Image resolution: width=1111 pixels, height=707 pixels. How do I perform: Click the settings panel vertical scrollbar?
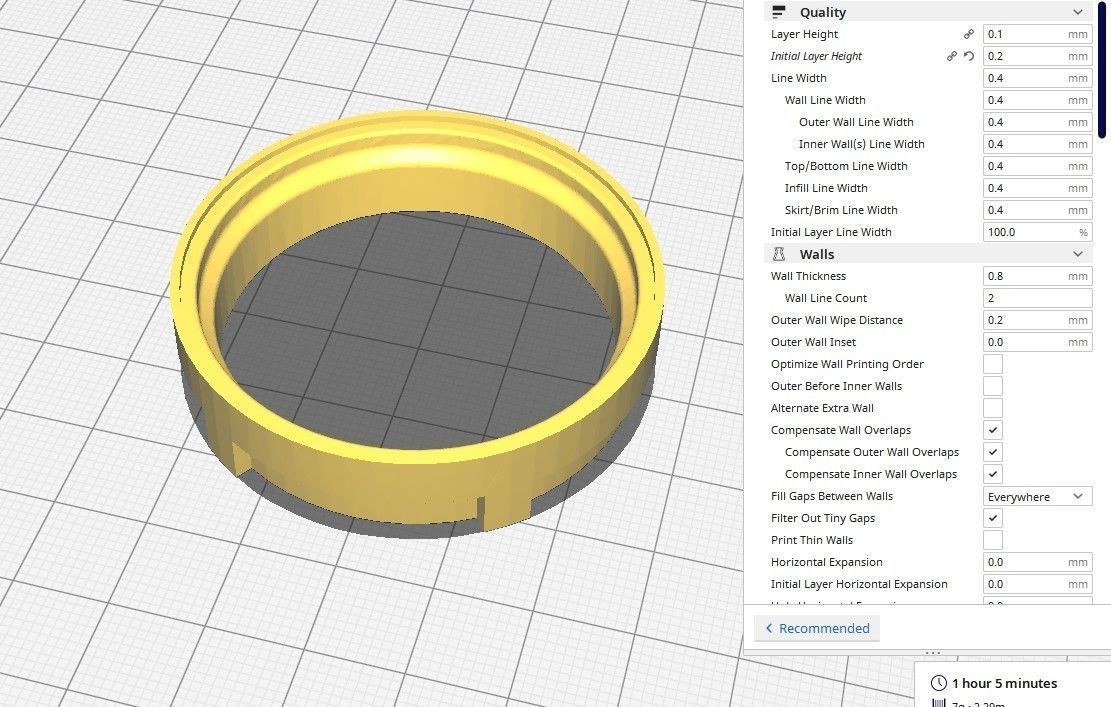(x=1102, y=69)
